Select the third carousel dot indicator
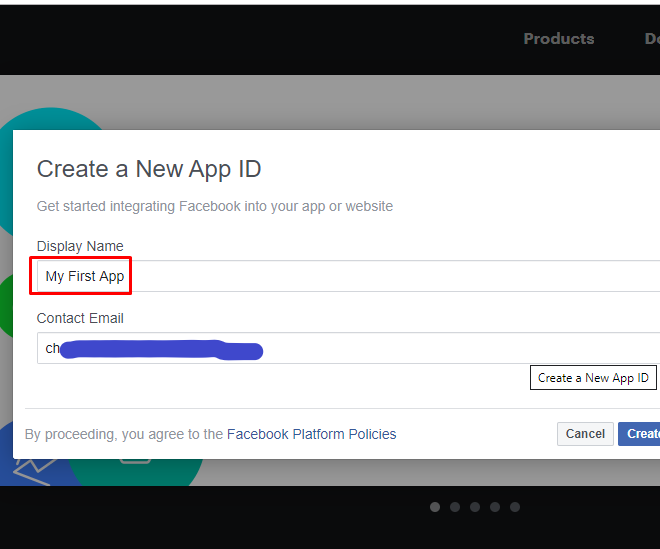Viewport: 660px width, 549px height. [x=475, y=507]
